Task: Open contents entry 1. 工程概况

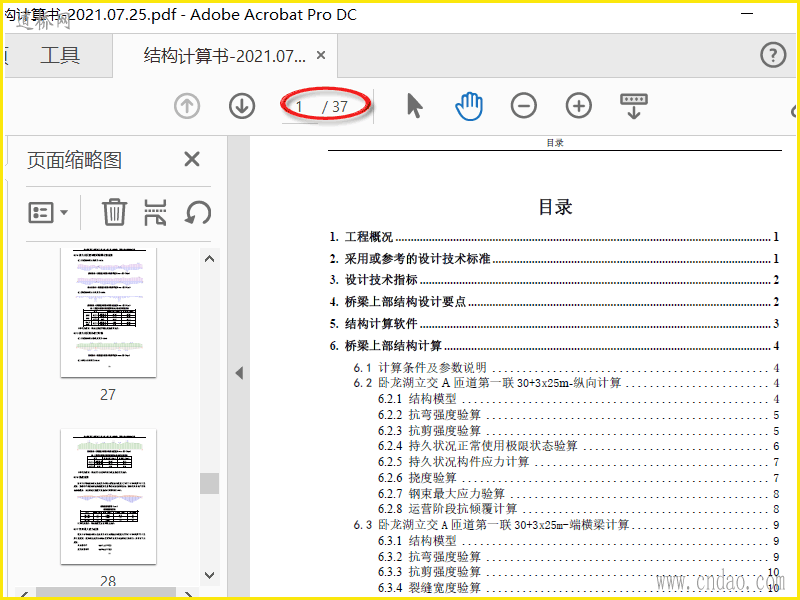Action: click(x=554, y=237)
